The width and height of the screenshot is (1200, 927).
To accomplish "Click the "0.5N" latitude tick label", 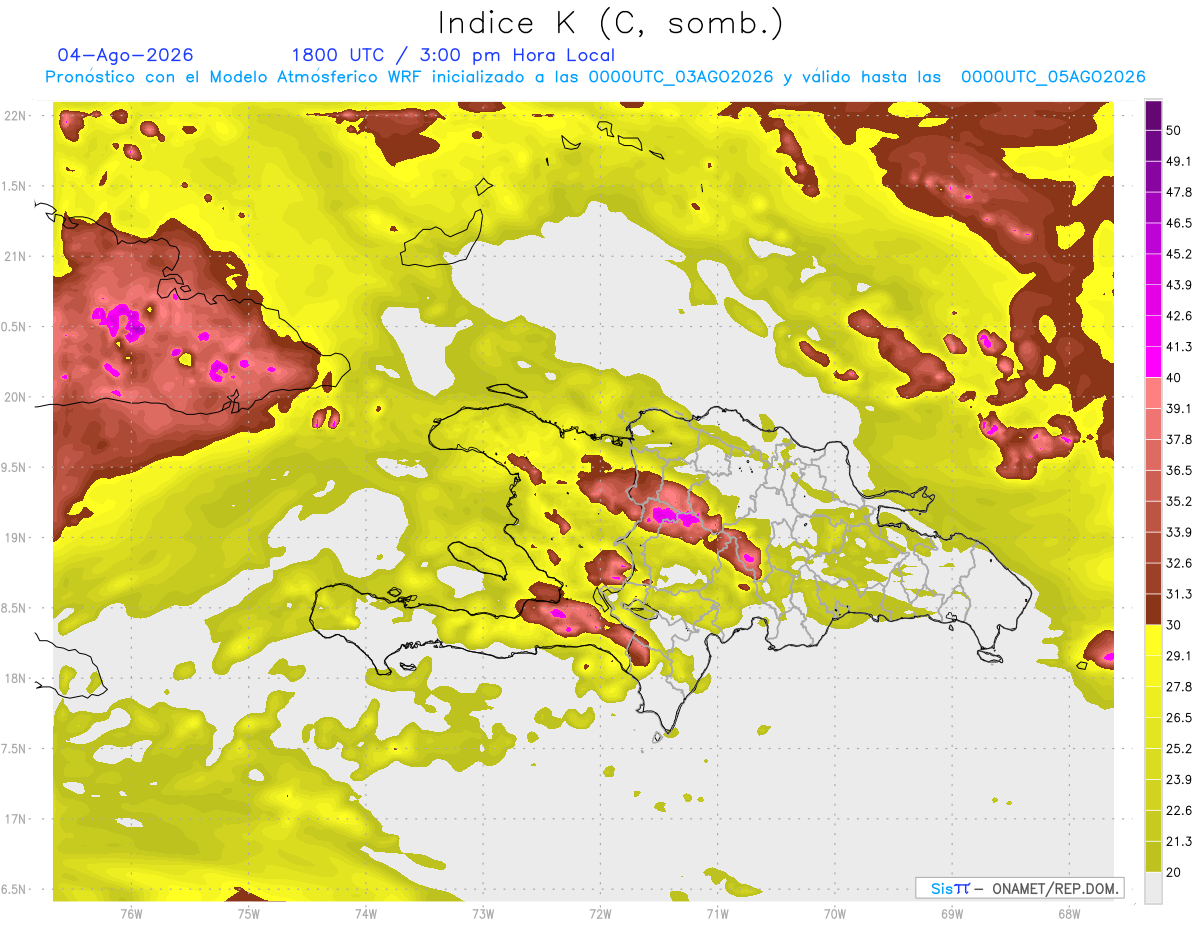I will pyautogui.click(x=15, y=327).
